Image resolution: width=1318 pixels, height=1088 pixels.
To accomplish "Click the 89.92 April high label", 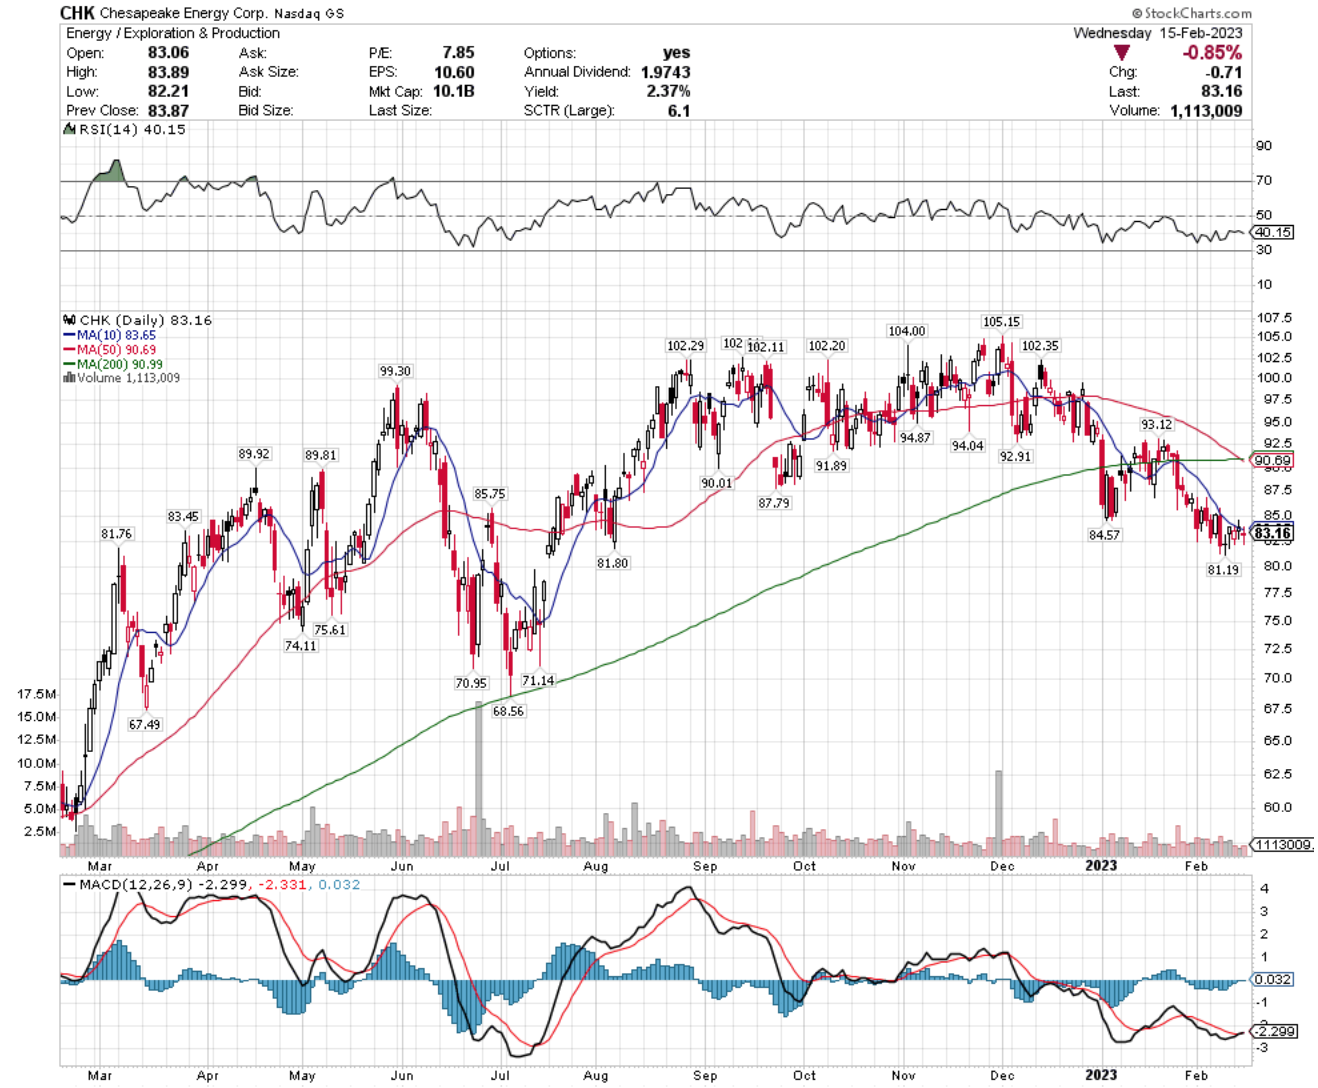I will tap(254, 454).
